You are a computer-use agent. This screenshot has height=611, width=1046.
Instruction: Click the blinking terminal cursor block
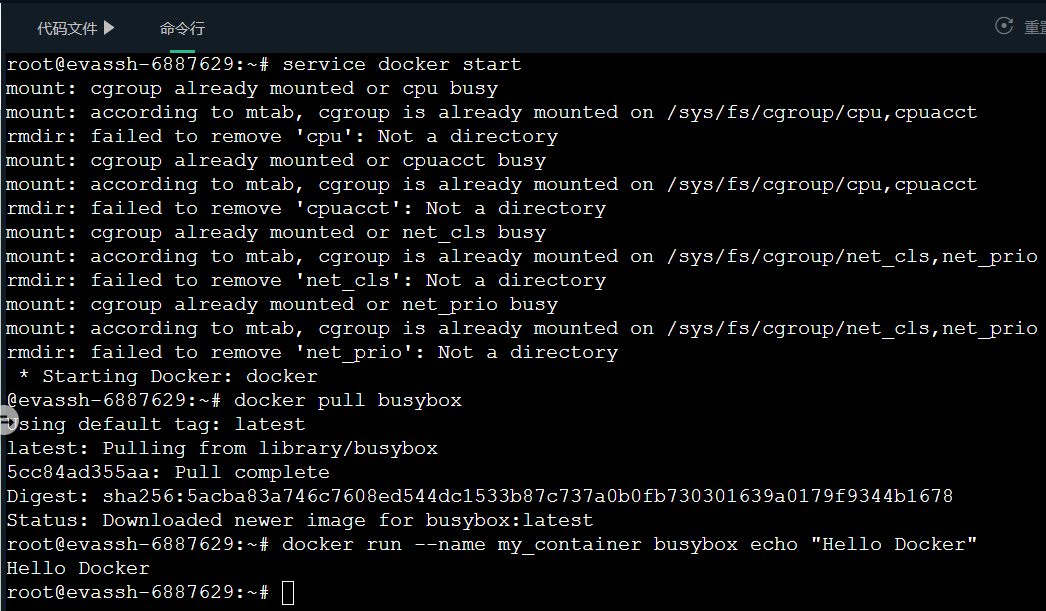coord(288,592)
